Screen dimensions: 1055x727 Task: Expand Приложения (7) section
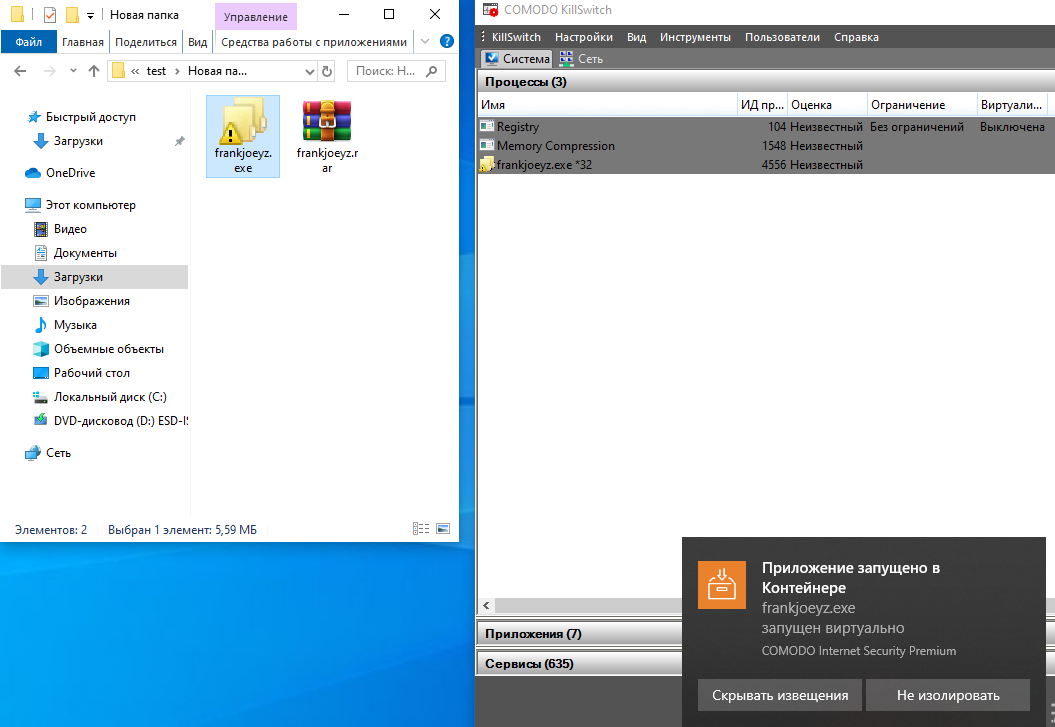[580, 634]
